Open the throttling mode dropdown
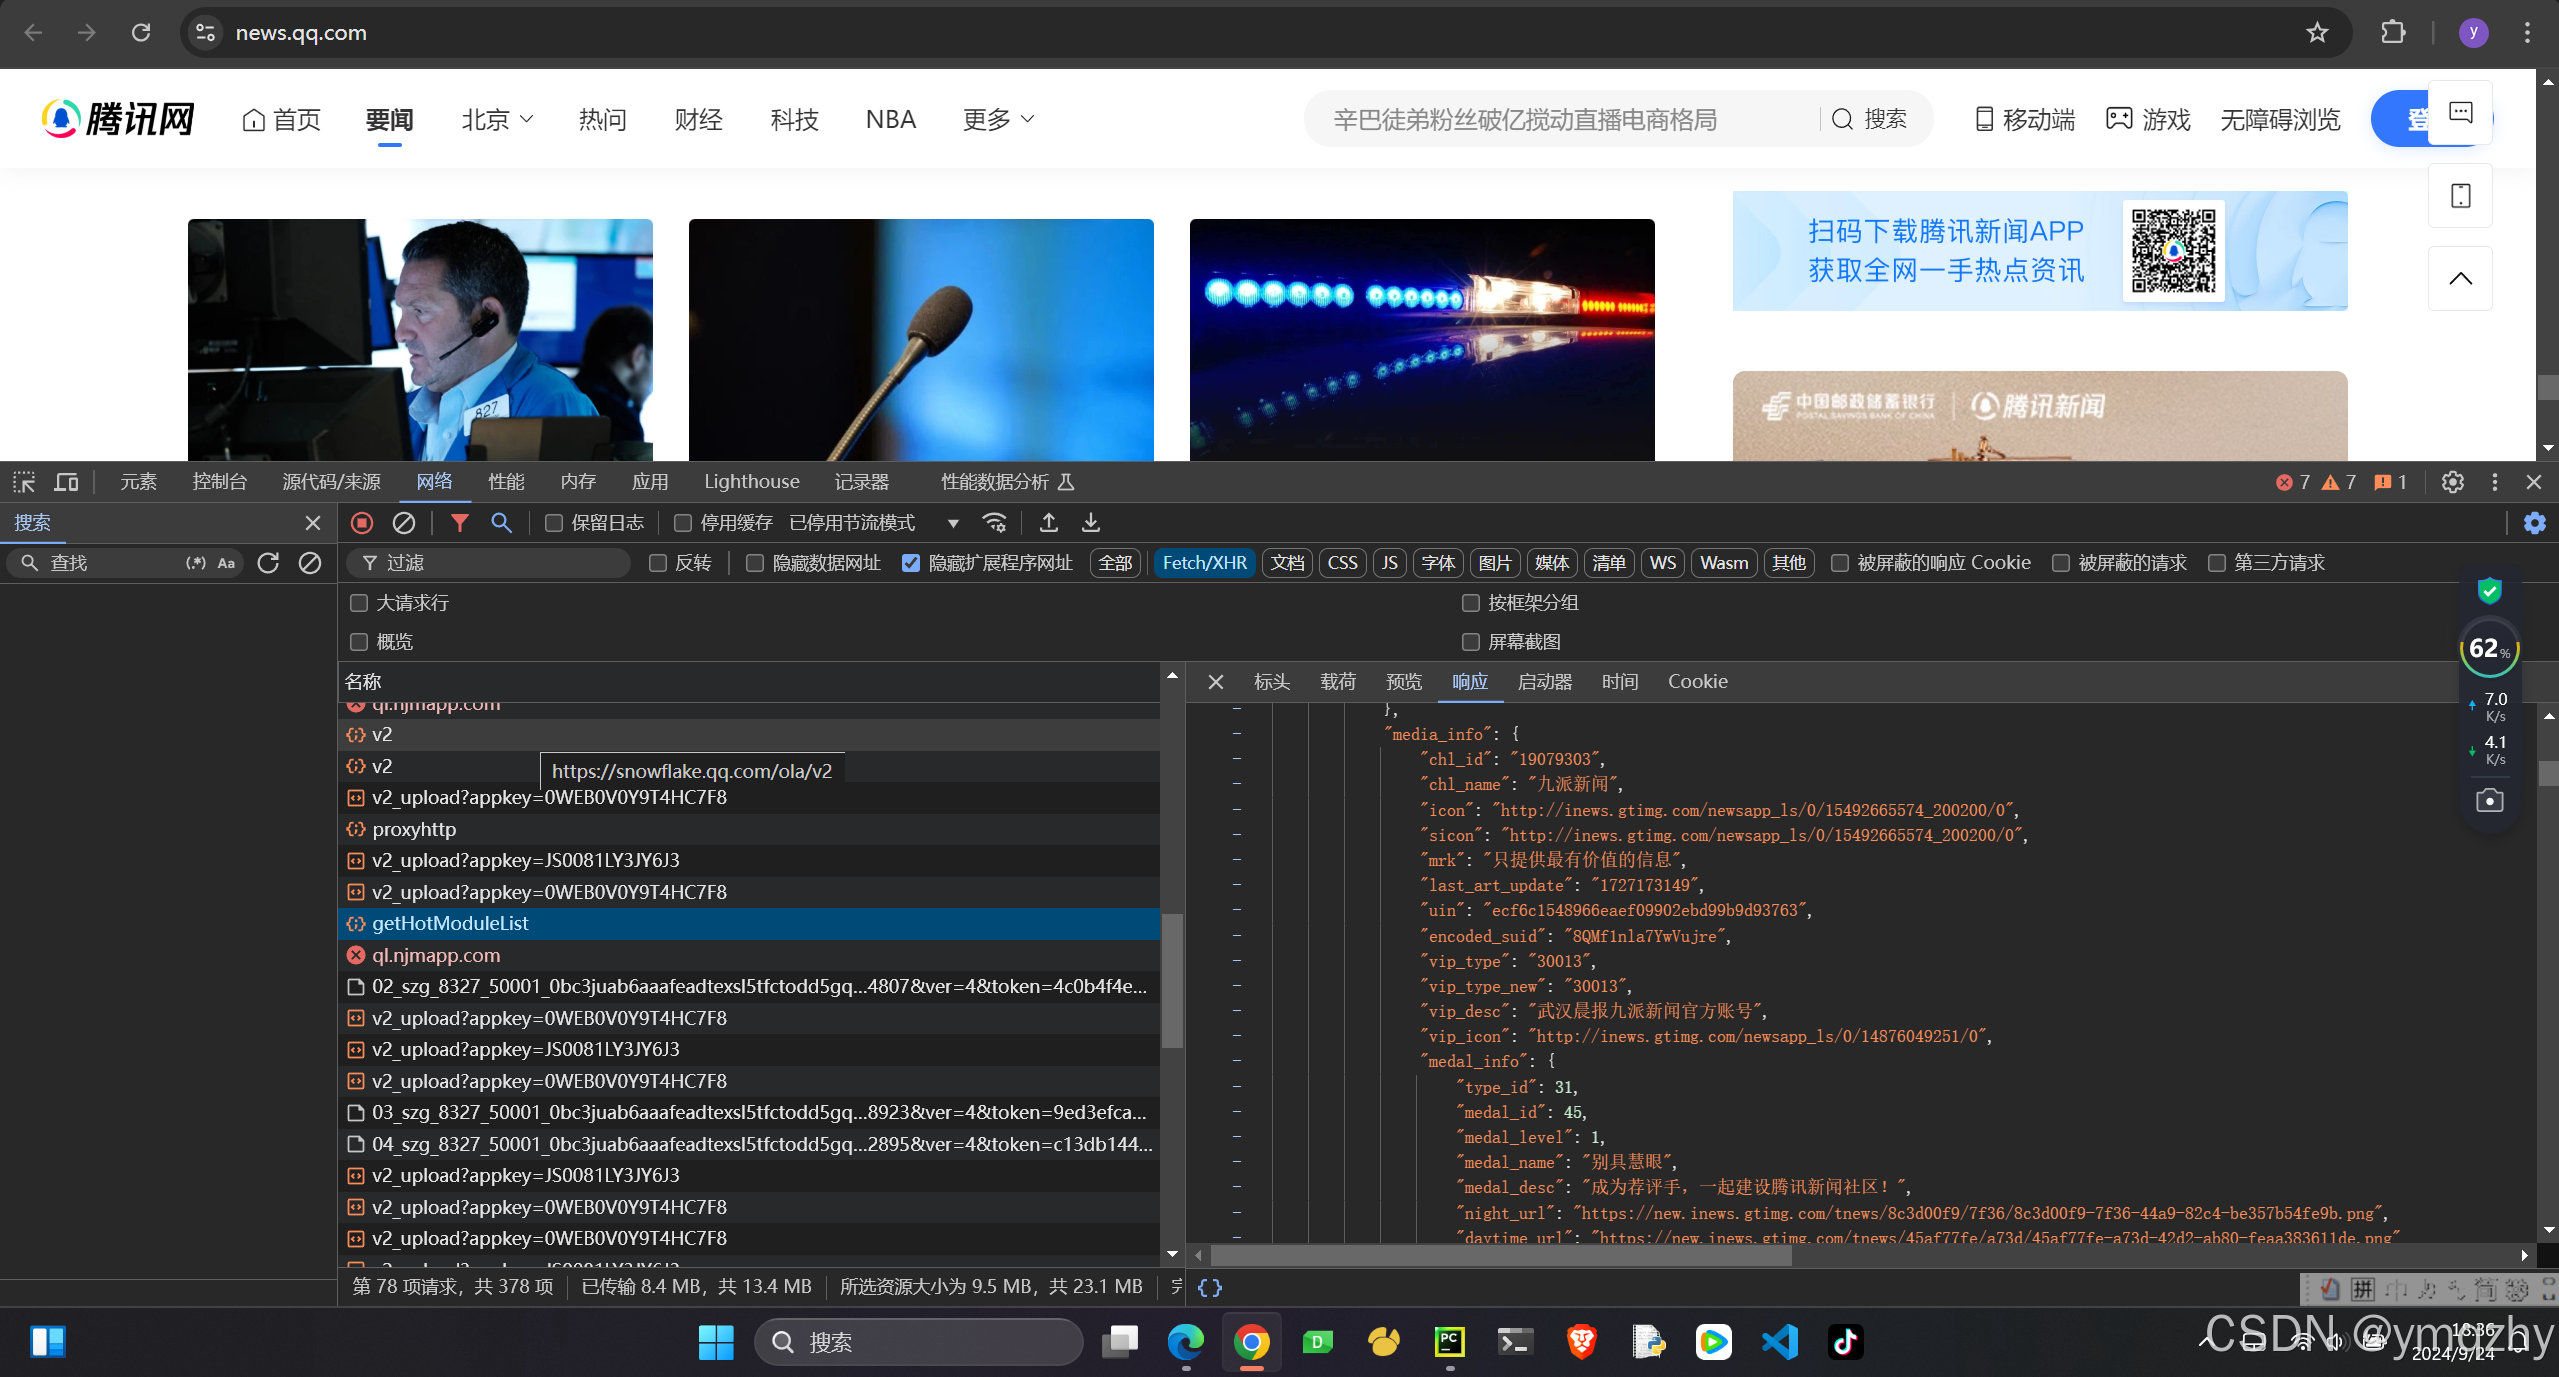The height and width of the screenshot is (1377, 2559). click(953, 523)
